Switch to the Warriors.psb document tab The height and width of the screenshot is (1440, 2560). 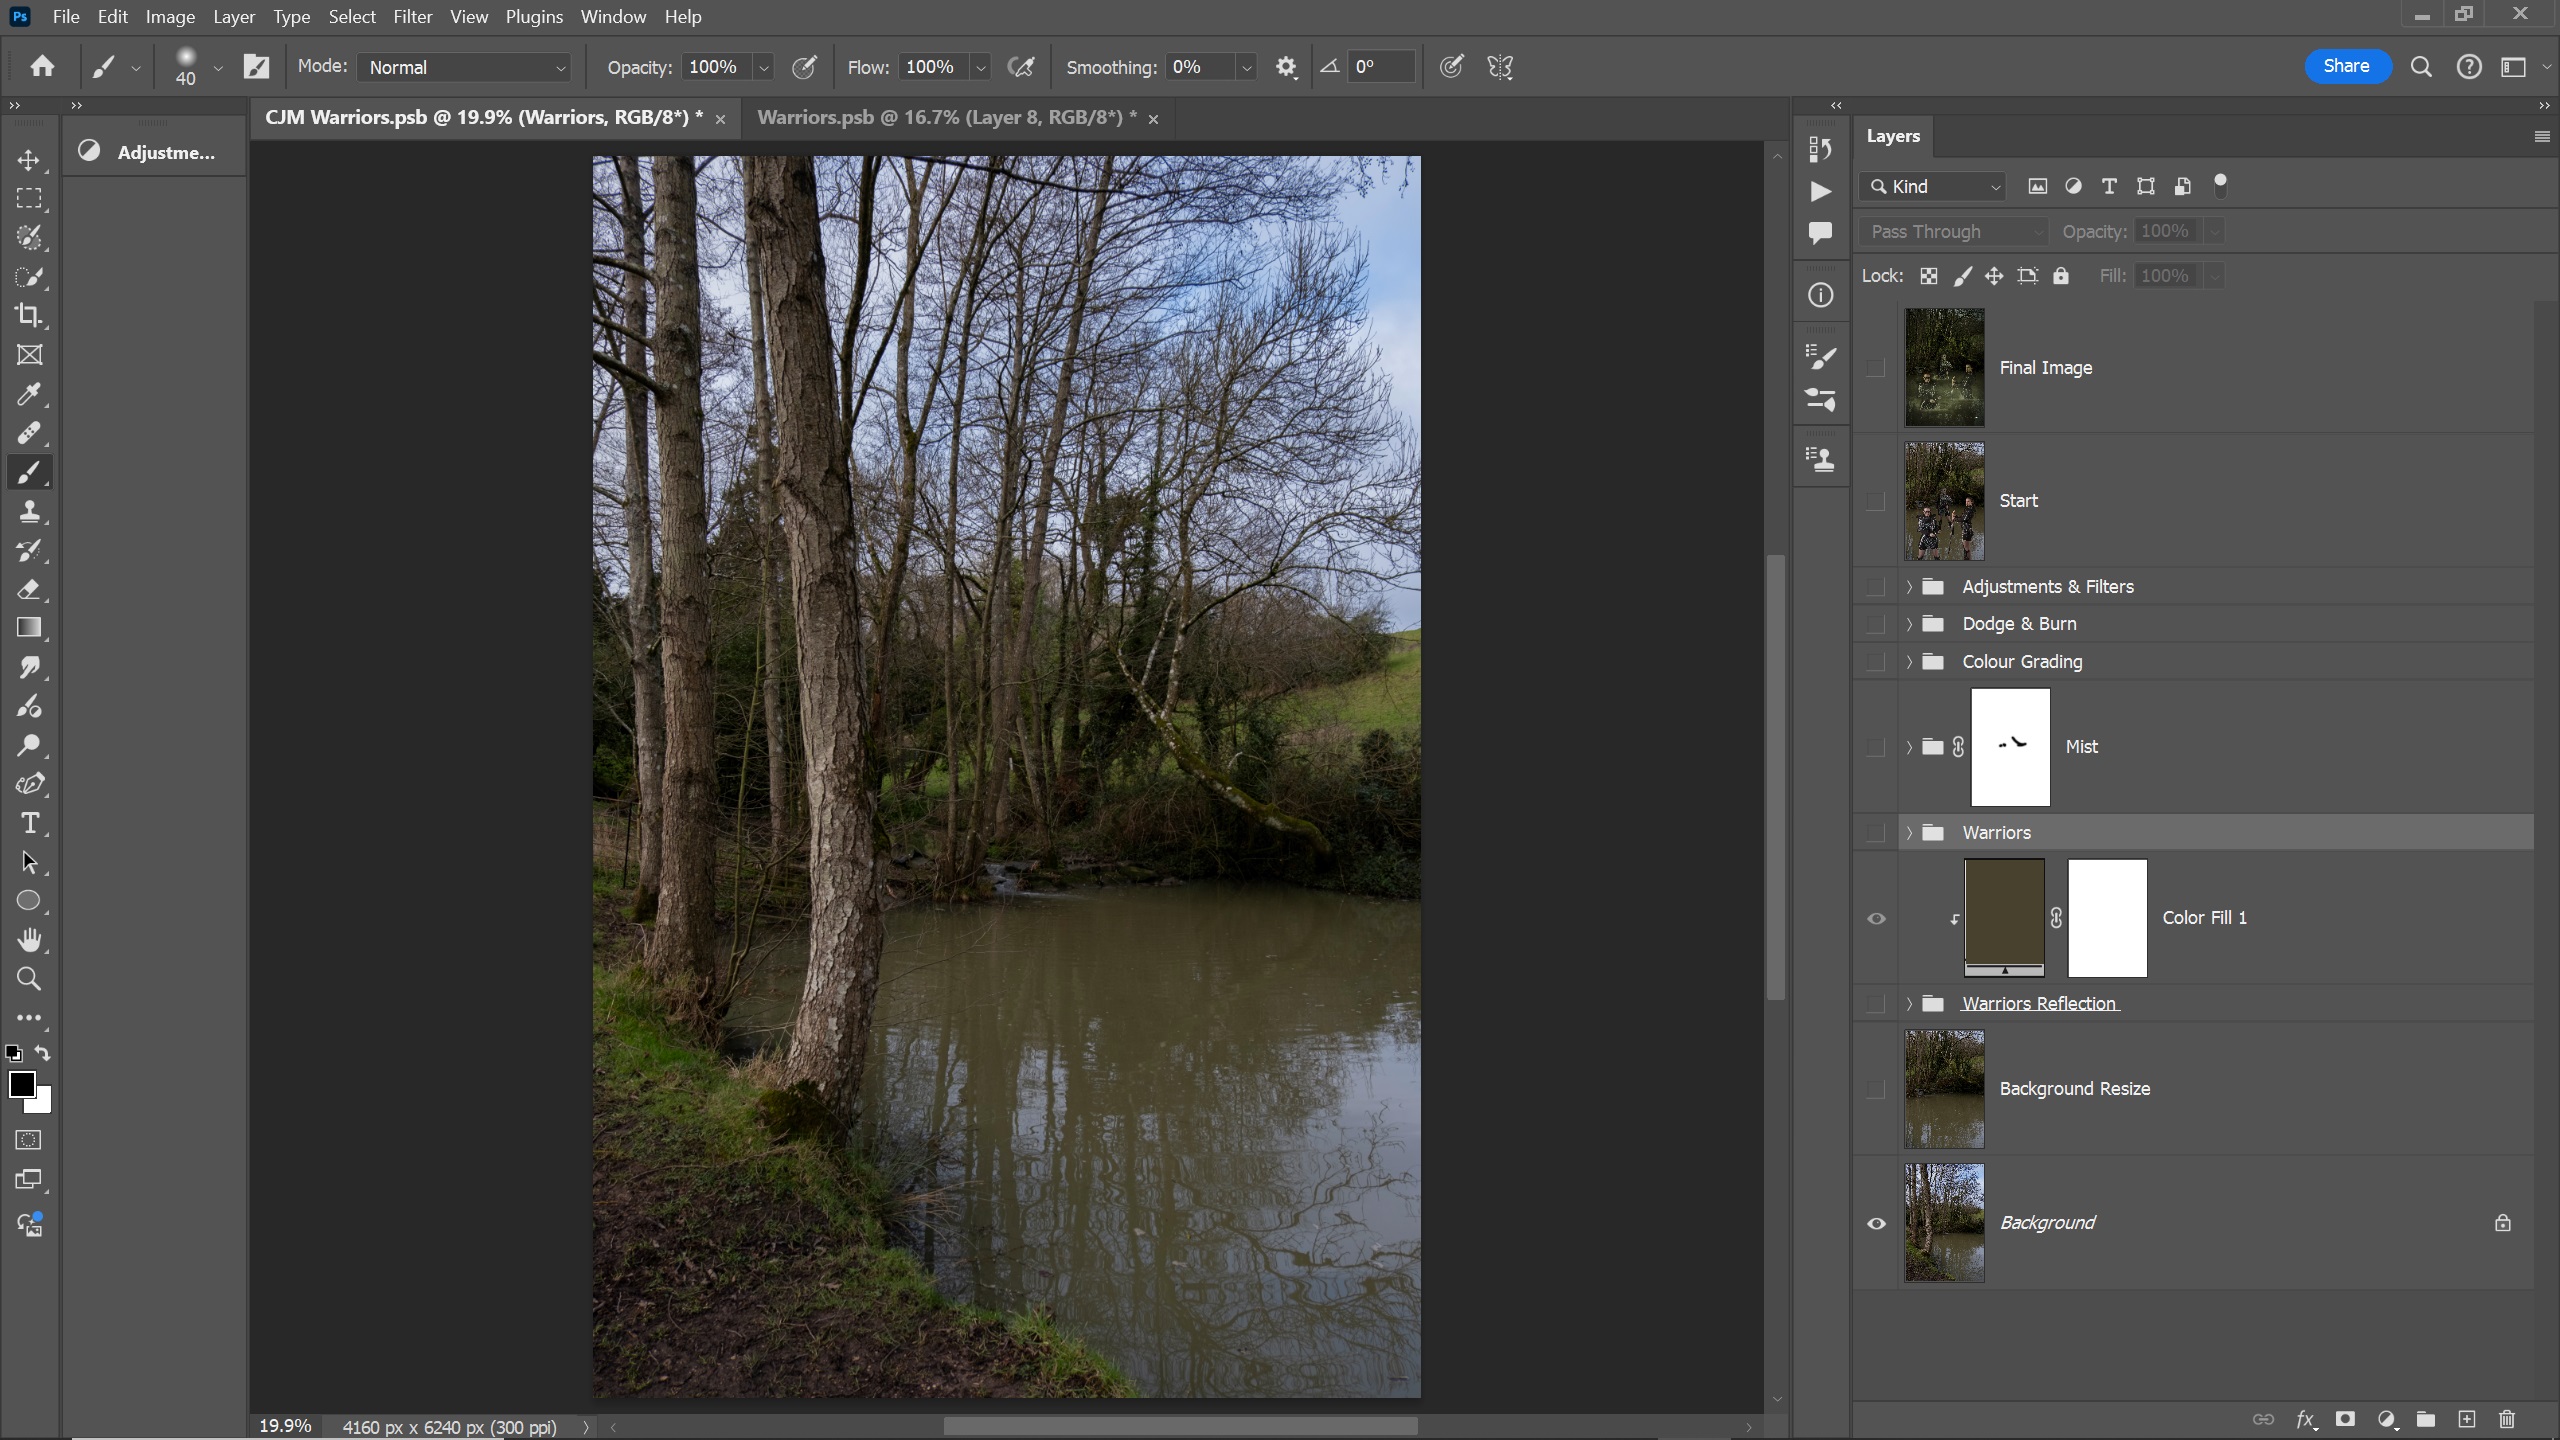coord(945,118)
